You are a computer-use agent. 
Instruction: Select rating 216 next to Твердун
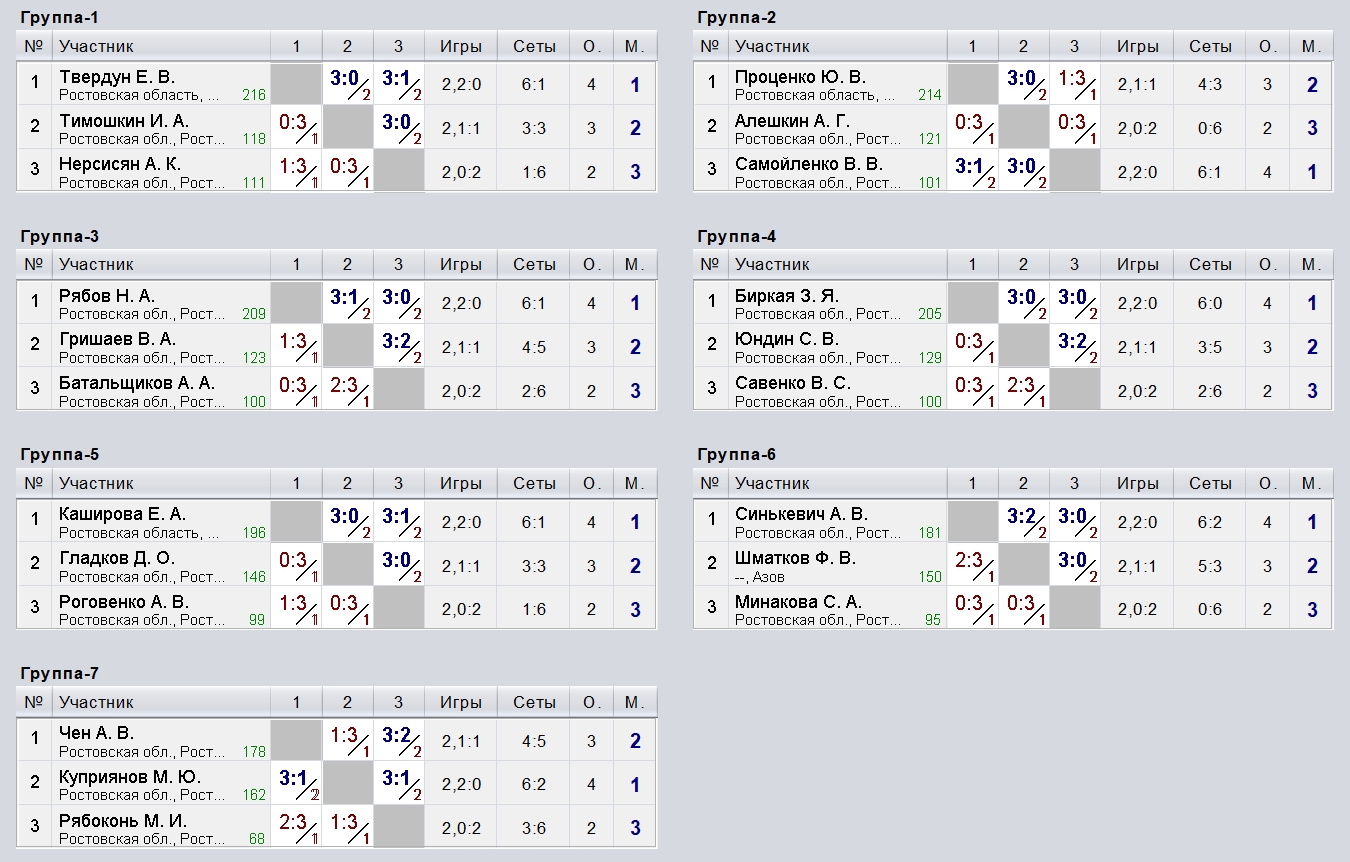[x=254, y=95]
